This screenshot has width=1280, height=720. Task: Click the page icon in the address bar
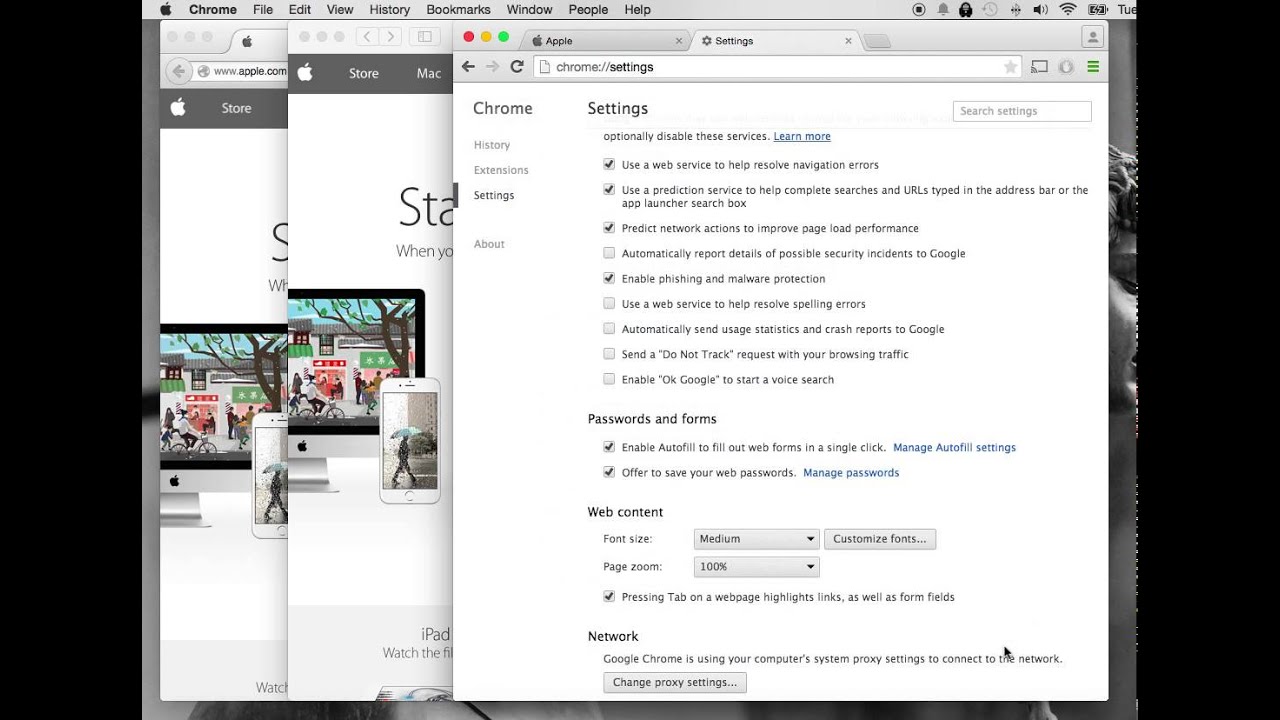coord(544,67)
